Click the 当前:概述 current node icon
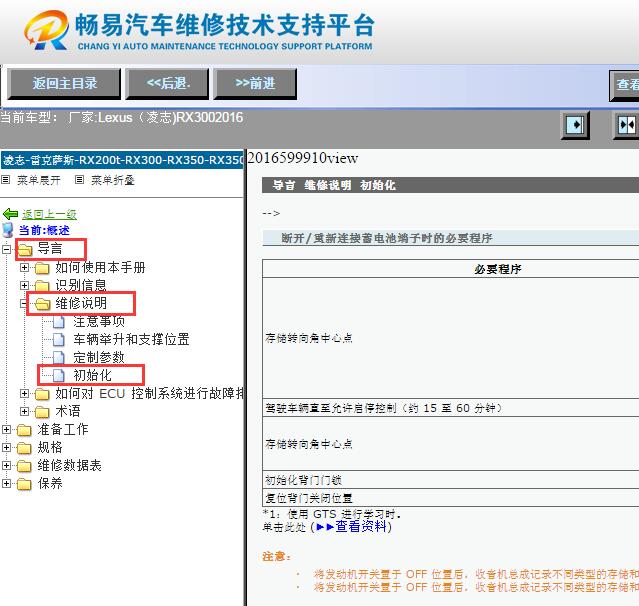Viewport: 639px width, 606px height. [8, 230]
